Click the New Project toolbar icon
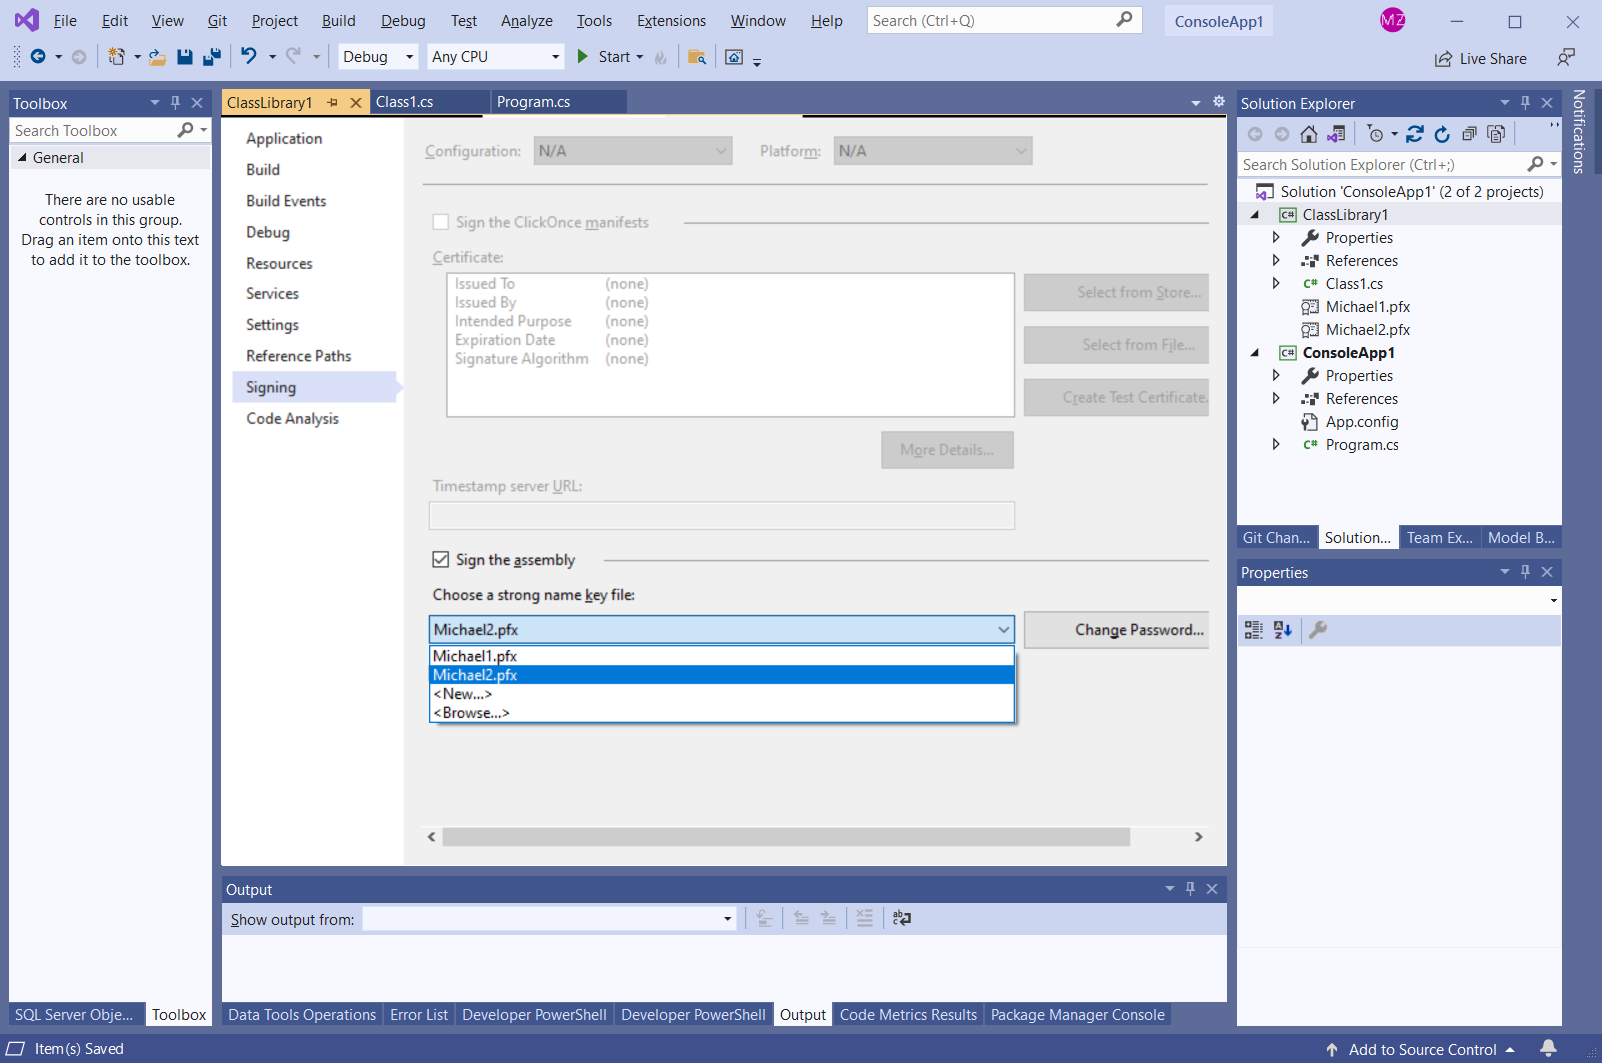The height and width of the screenshot is (1063, 1602). coord(117,57)
